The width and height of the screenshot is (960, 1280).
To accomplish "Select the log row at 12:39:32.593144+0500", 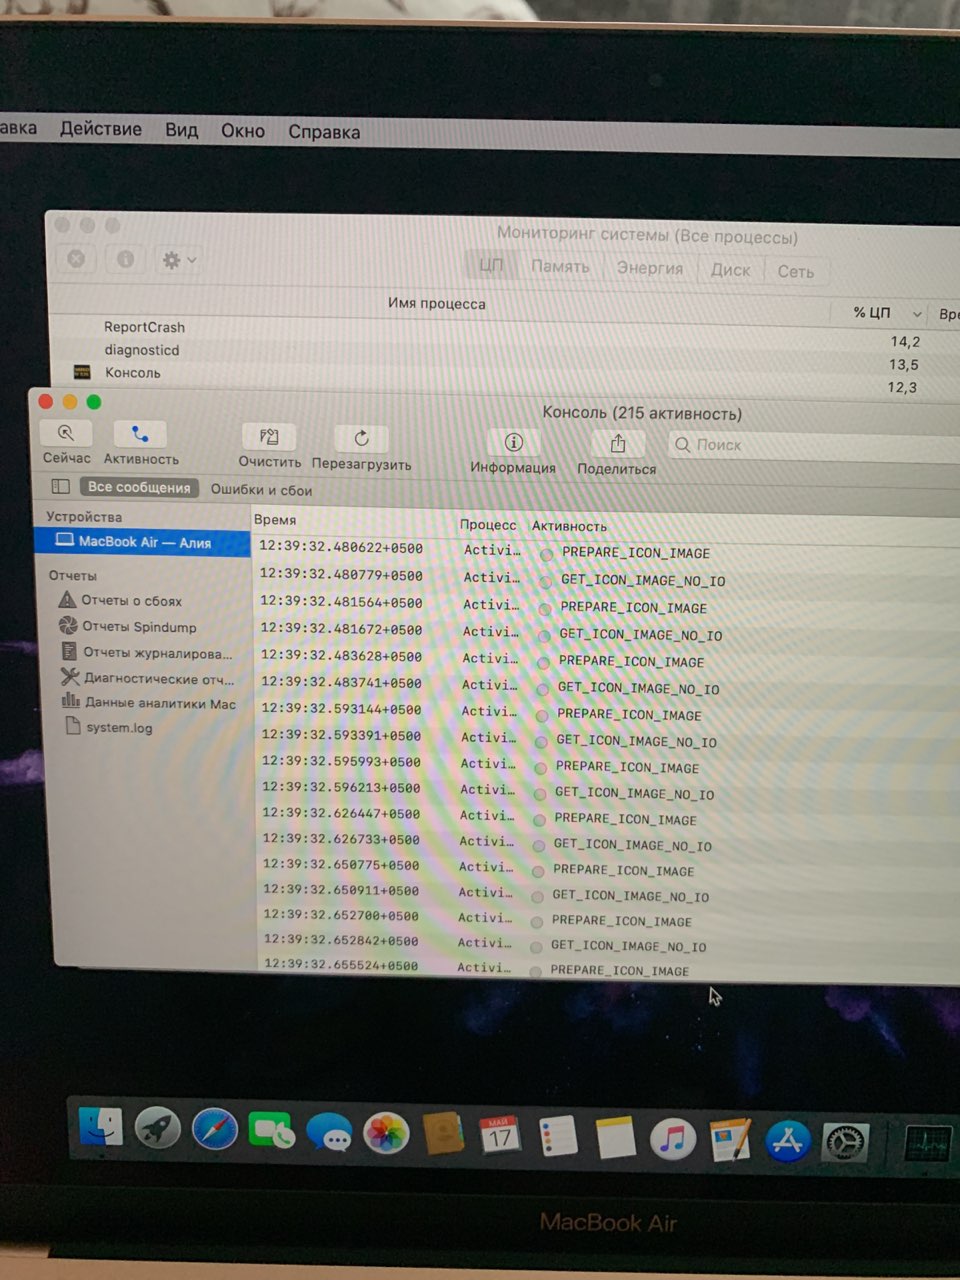I will (x=605, y=712).
